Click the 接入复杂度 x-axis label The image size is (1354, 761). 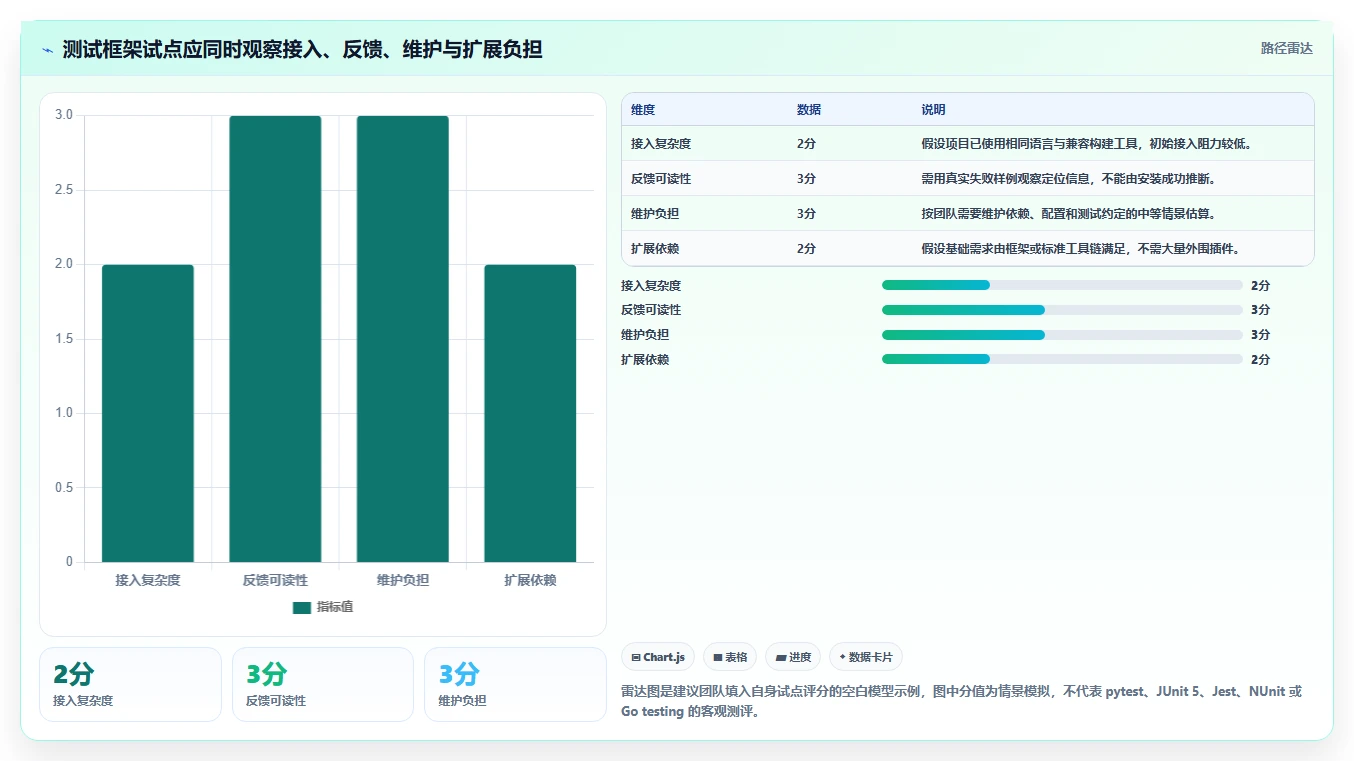pos(148,580)
